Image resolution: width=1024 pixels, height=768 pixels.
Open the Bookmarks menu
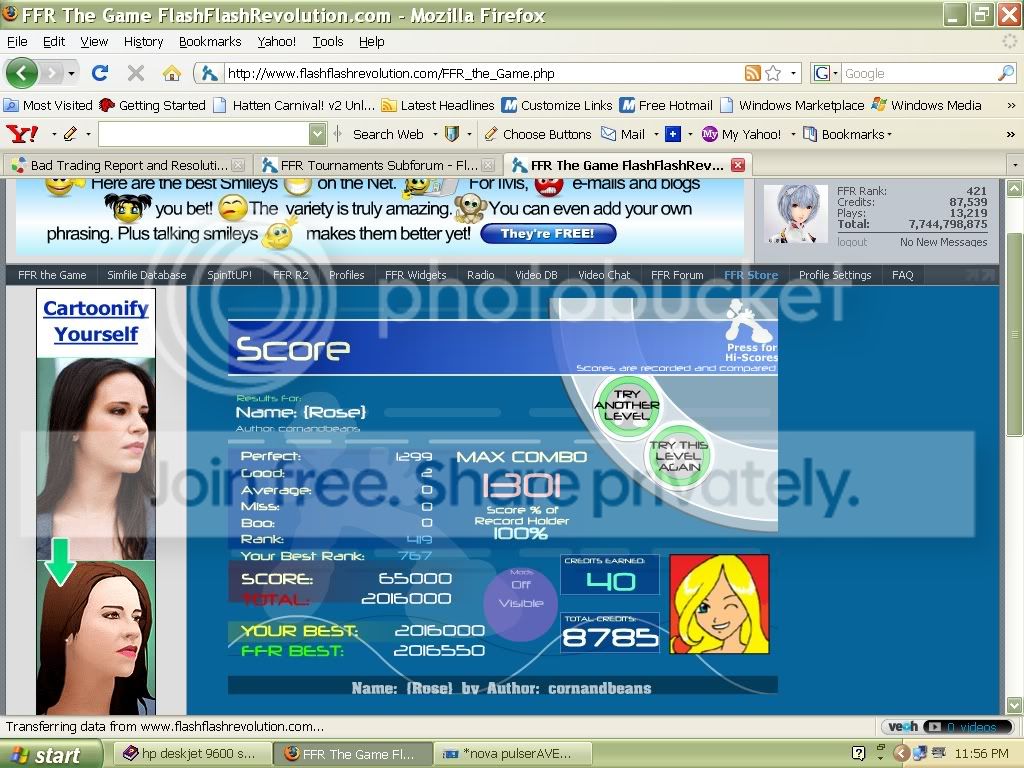(x=210, y=42)
